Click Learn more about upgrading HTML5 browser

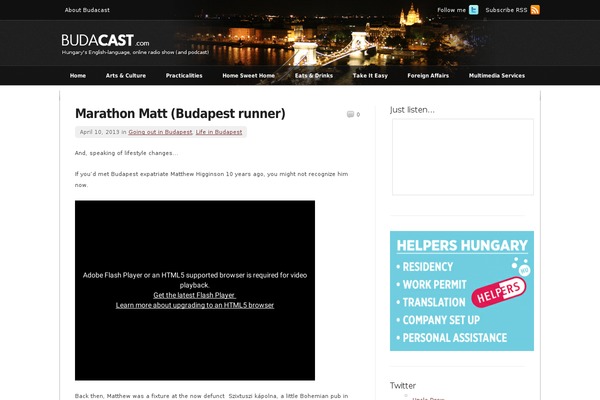click(195, 305)
